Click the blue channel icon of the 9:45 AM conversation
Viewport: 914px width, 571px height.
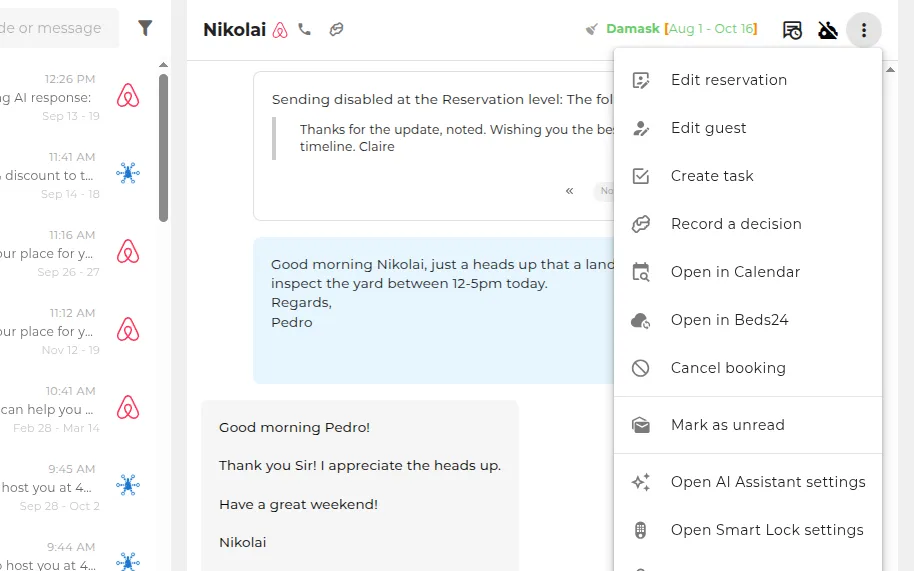128,485
